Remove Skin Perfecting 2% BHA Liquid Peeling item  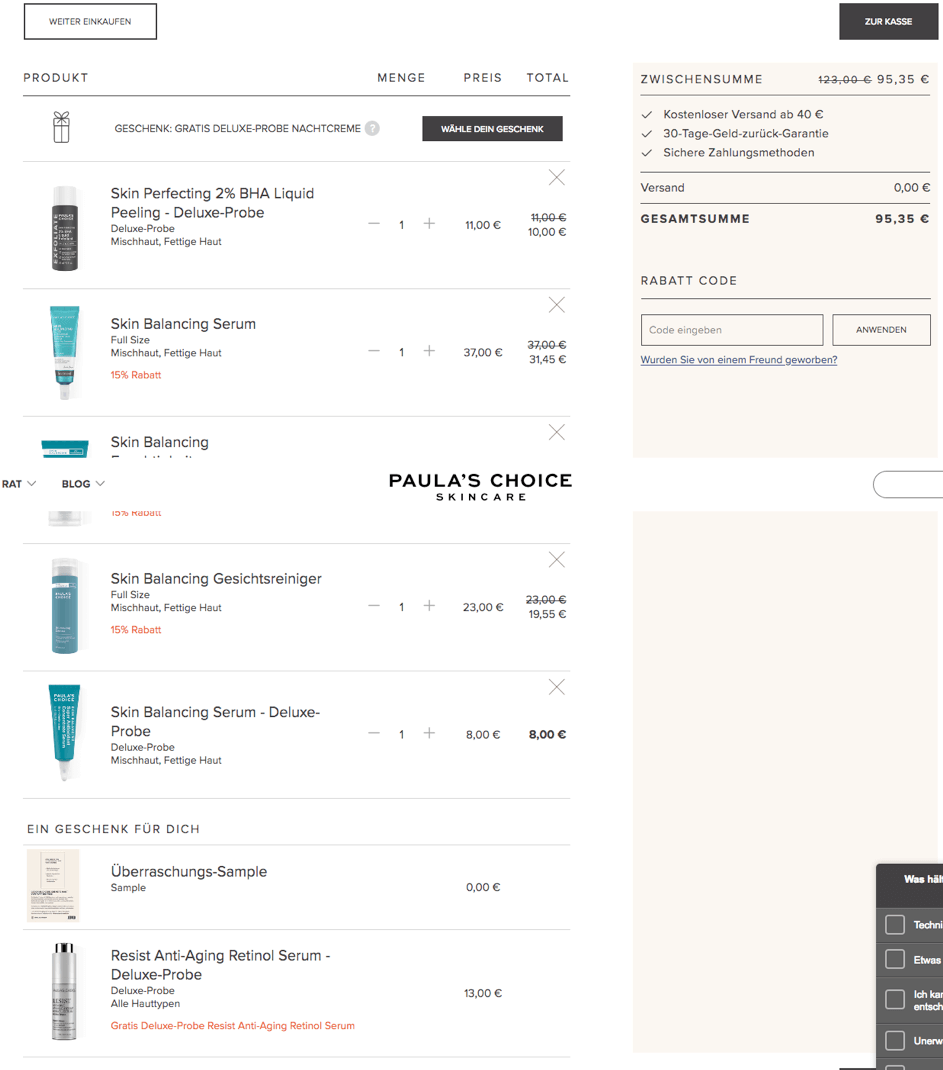point(557,178)
